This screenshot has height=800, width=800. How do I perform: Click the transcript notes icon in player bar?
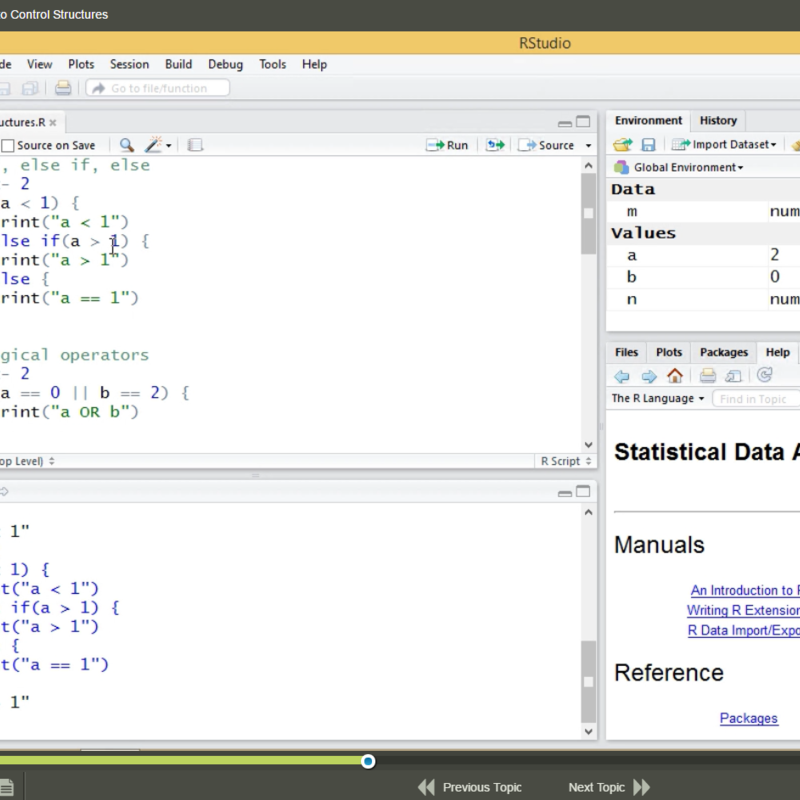pos(7,787)
